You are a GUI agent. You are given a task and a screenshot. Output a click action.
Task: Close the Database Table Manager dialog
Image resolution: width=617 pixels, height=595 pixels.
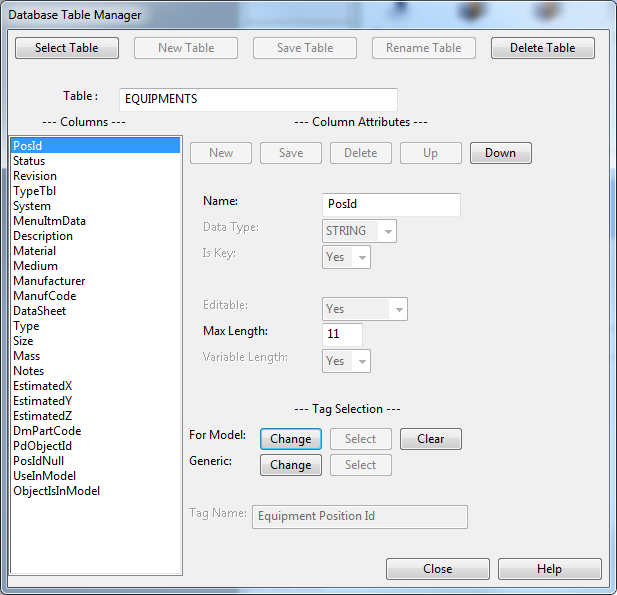(x=437, y=569)
